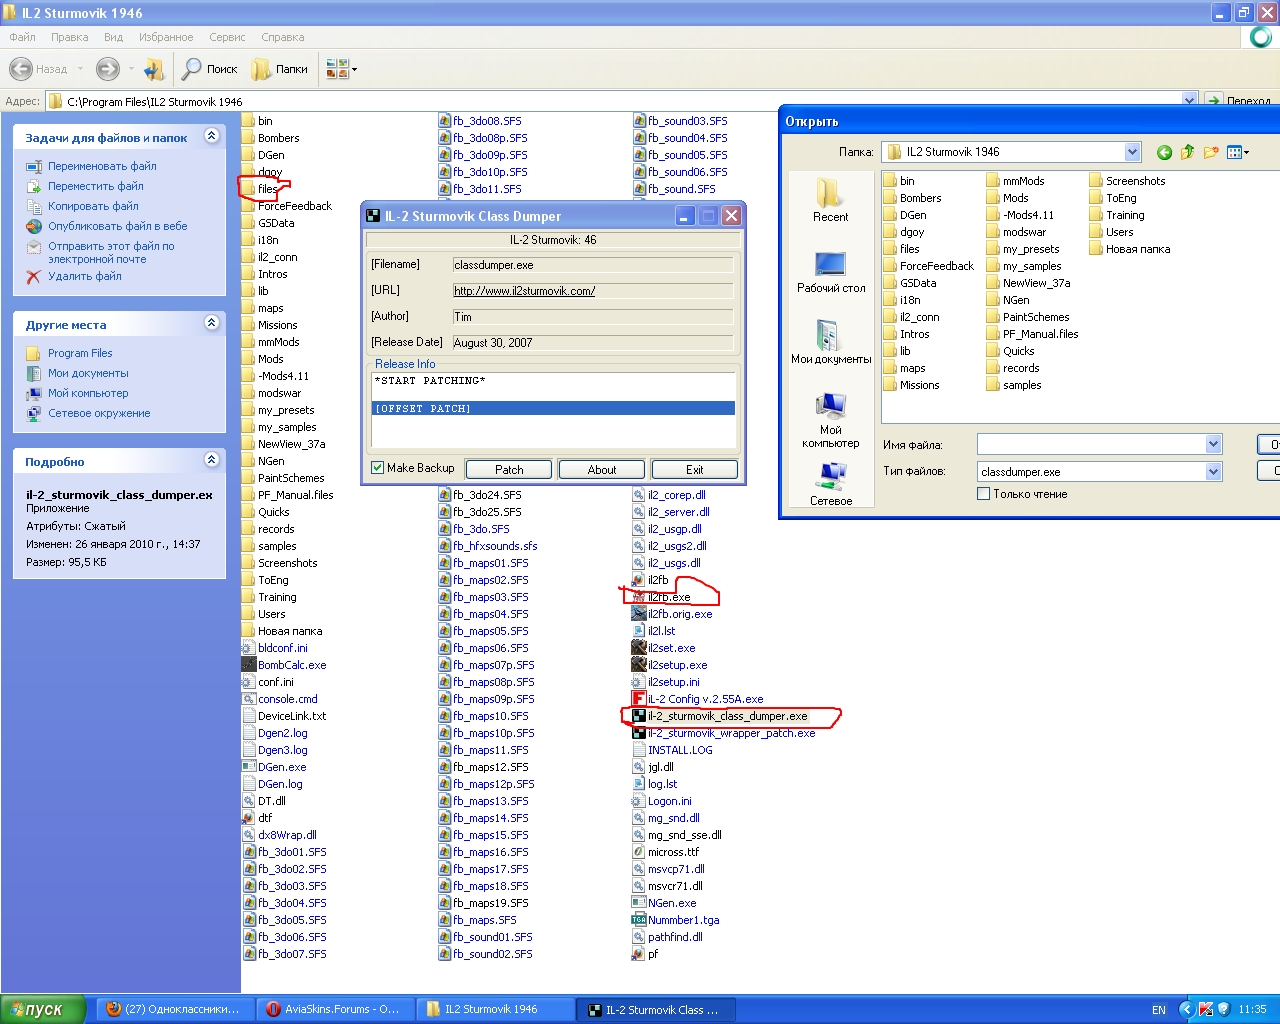Click the Patch button
Image resolution: width=1280 pixels, height=1024 pixels.
click(509, 469)
